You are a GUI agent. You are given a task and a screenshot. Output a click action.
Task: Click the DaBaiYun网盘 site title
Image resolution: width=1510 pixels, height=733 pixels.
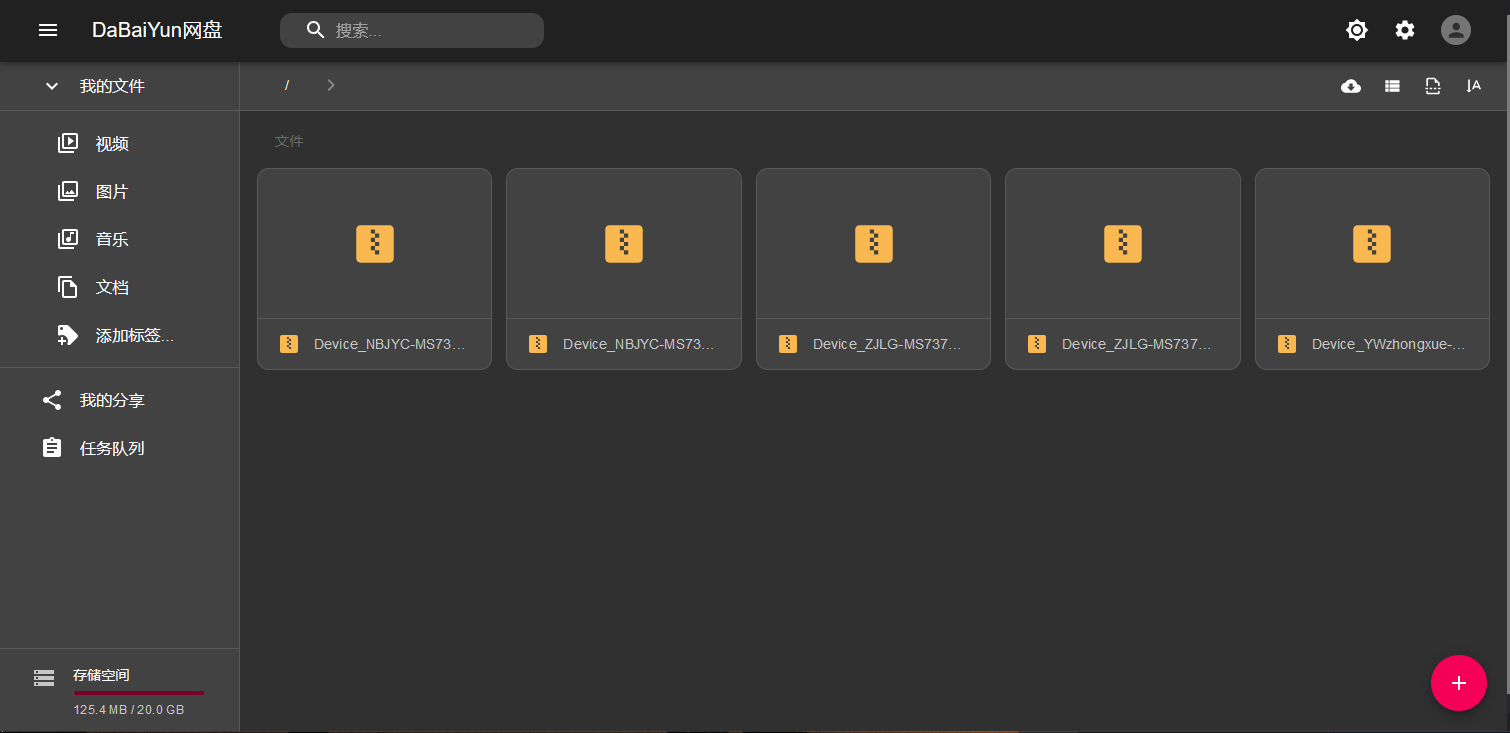[157, 30]
